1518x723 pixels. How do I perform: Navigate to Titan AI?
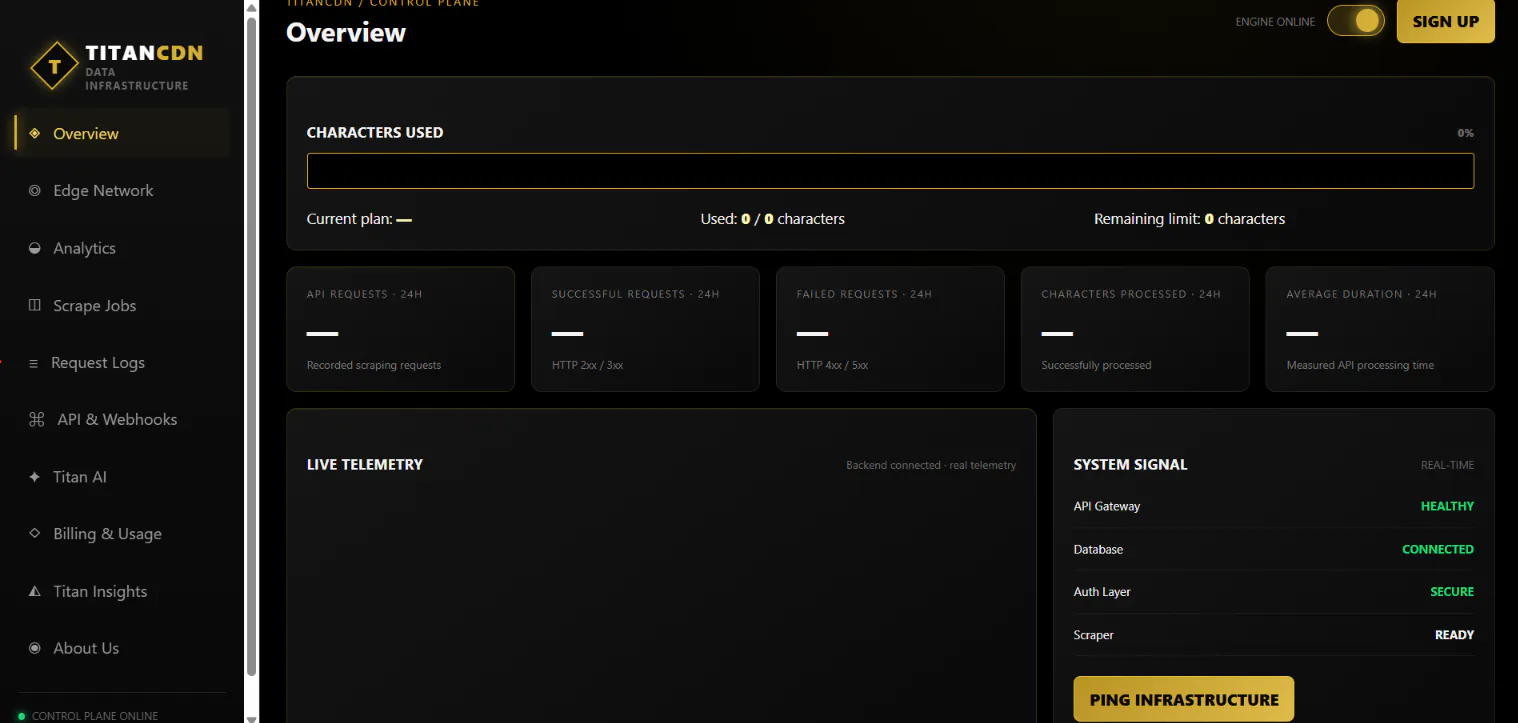pyautogui.click(x=122, y=477)
